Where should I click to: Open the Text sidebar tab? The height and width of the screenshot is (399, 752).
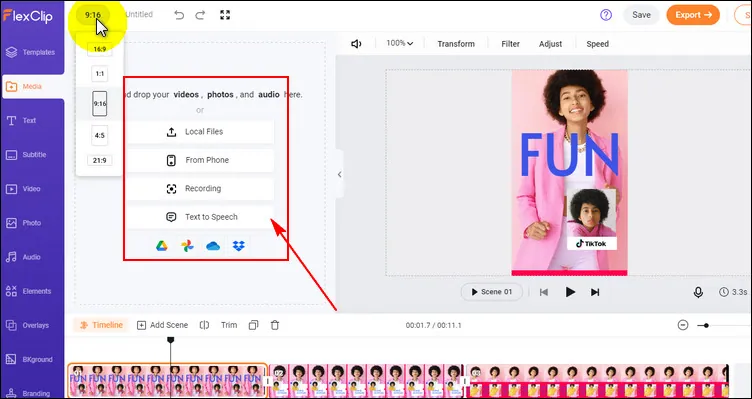pyautogui.click(x=32, y=120)
